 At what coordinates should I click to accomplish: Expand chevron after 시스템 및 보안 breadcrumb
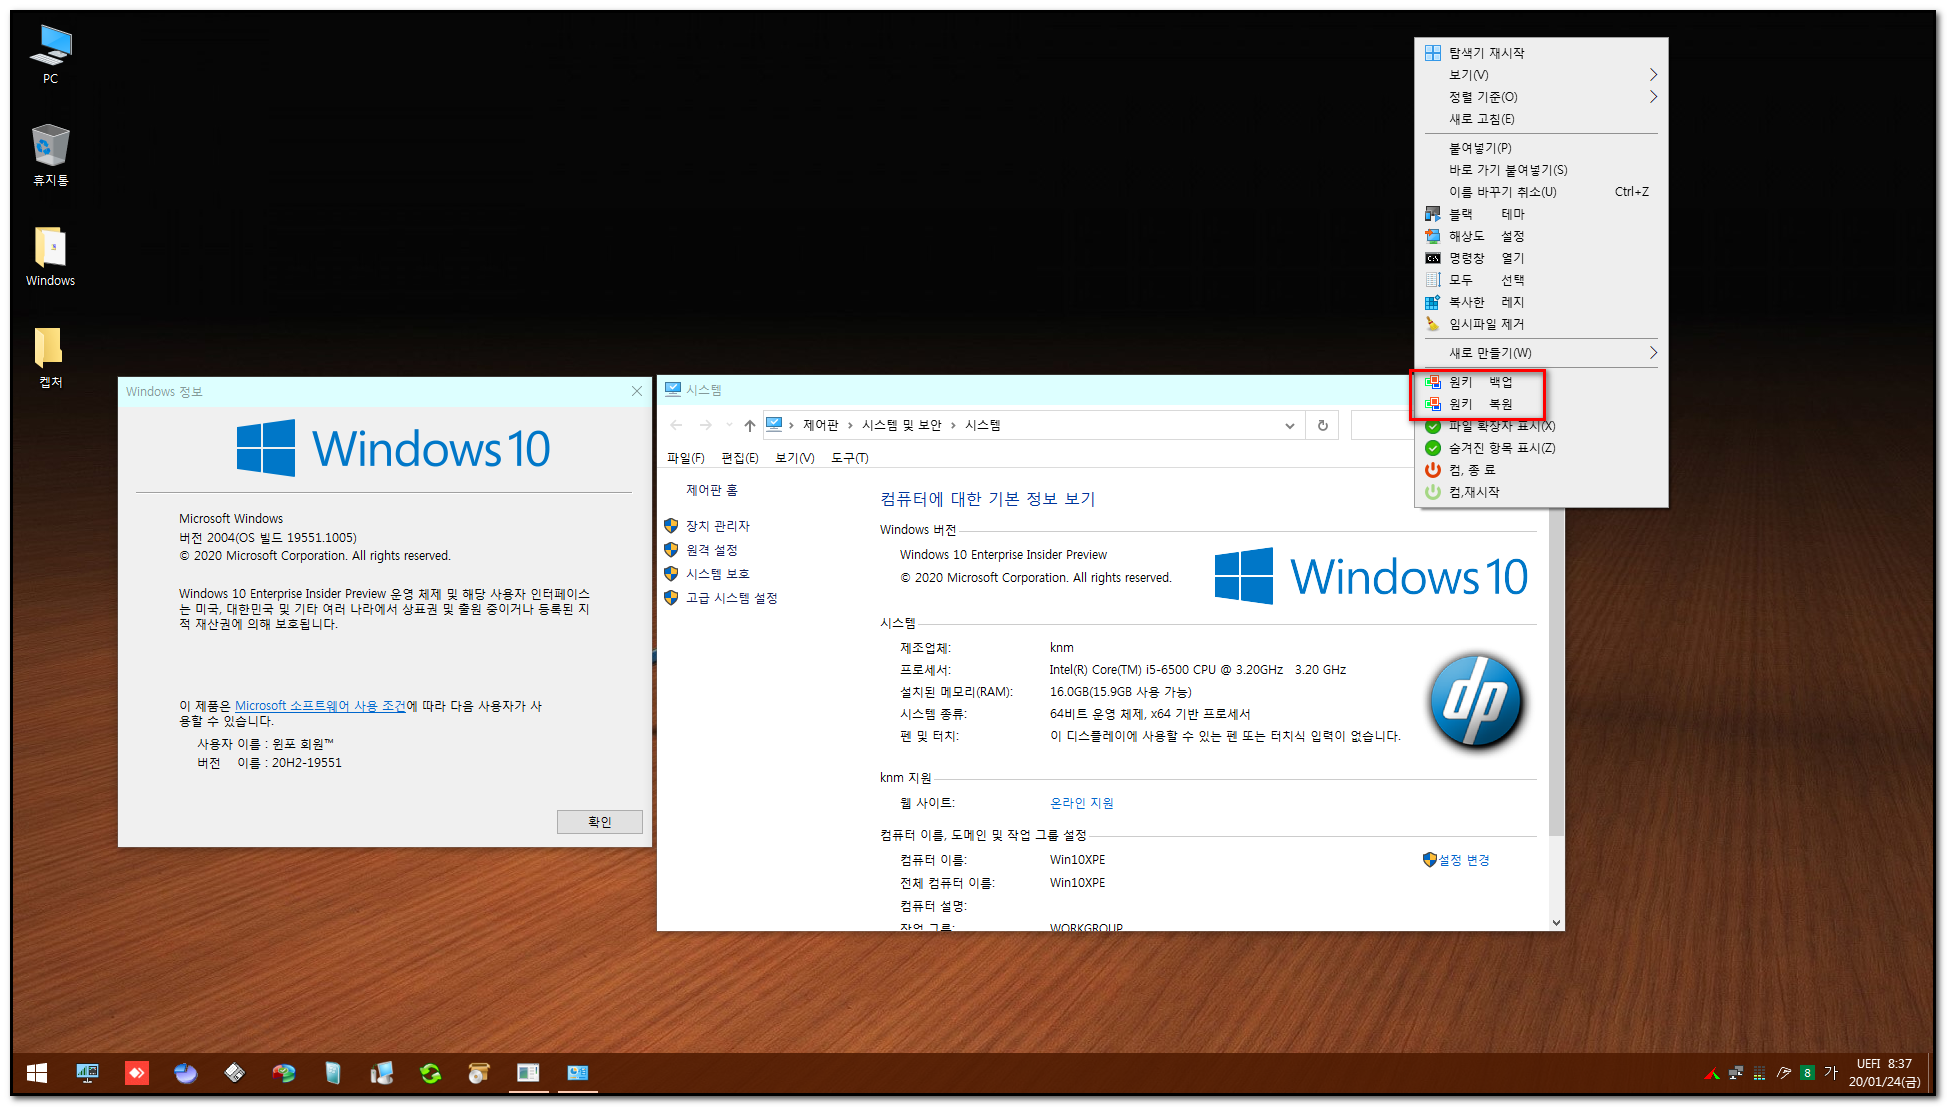[x=954, y=425]
